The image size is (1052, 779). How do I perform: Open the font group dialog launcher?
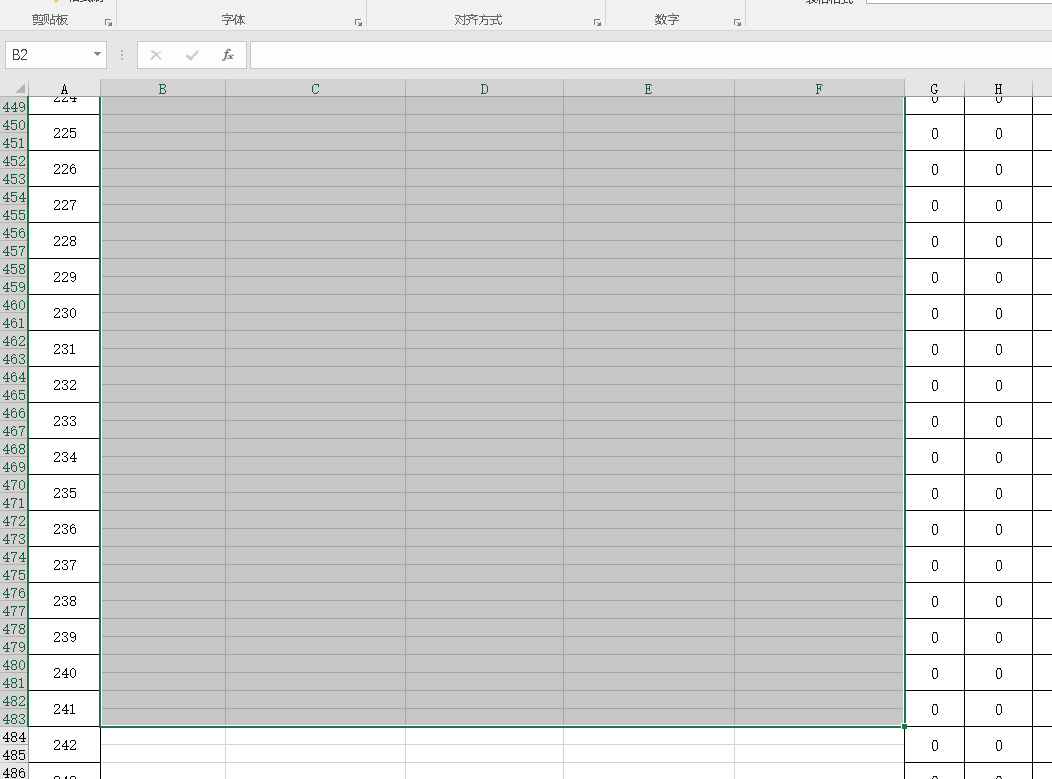tap(358, 23)
